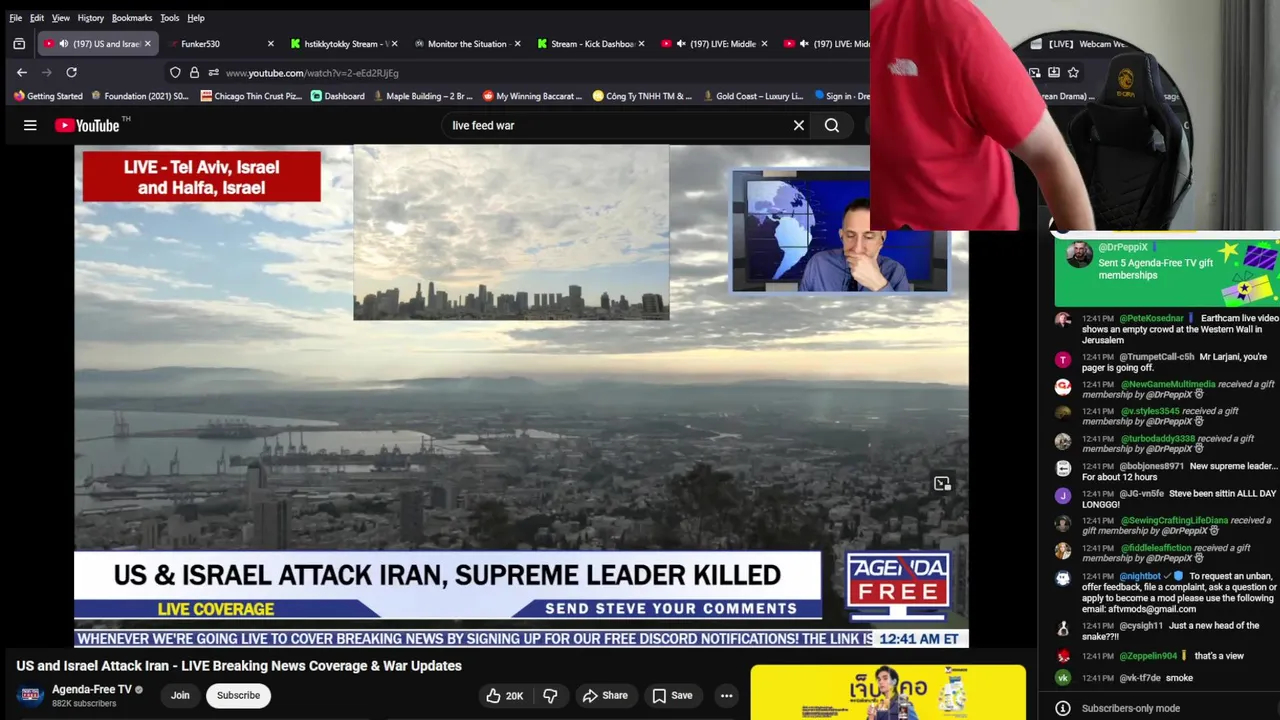This screenshot has width=1280, height=720.
Task: Click video title 'US and Israel Attack Iran'
Action: (x=239, y=666)
